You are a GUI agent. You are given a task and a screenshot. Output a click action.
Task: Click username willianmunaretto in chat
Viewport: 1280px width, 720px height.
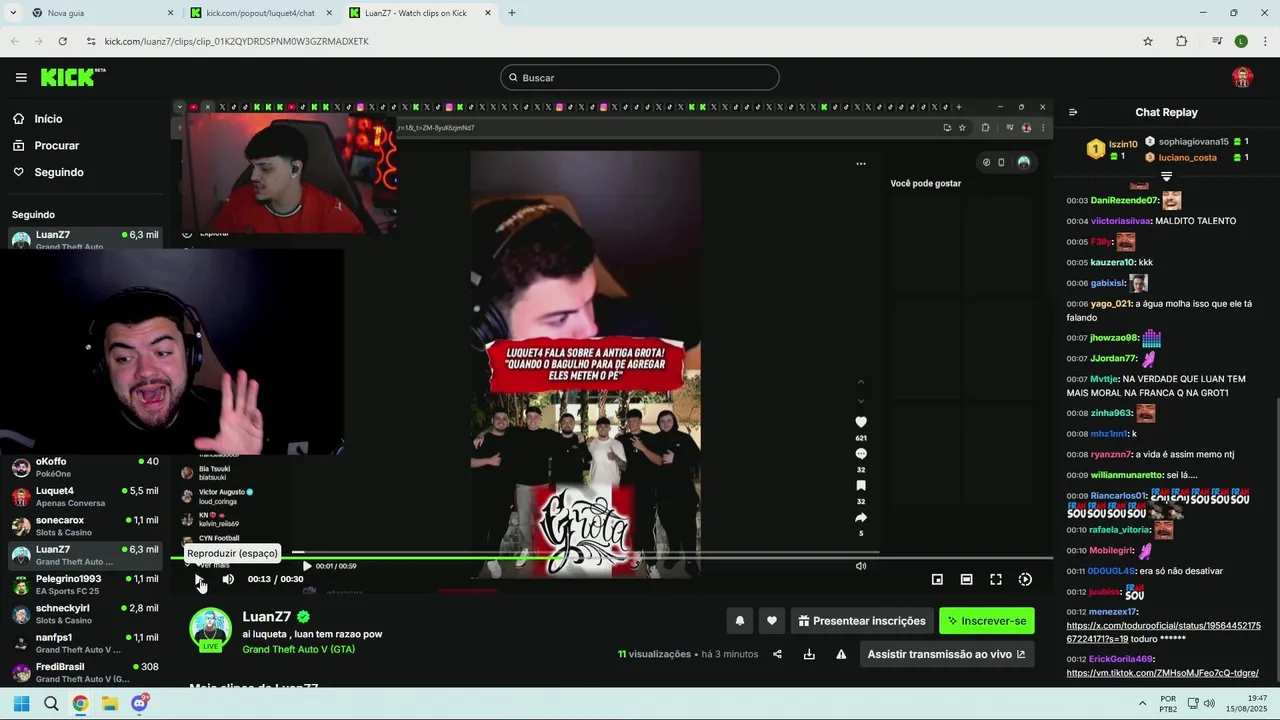click(1126, 475)
